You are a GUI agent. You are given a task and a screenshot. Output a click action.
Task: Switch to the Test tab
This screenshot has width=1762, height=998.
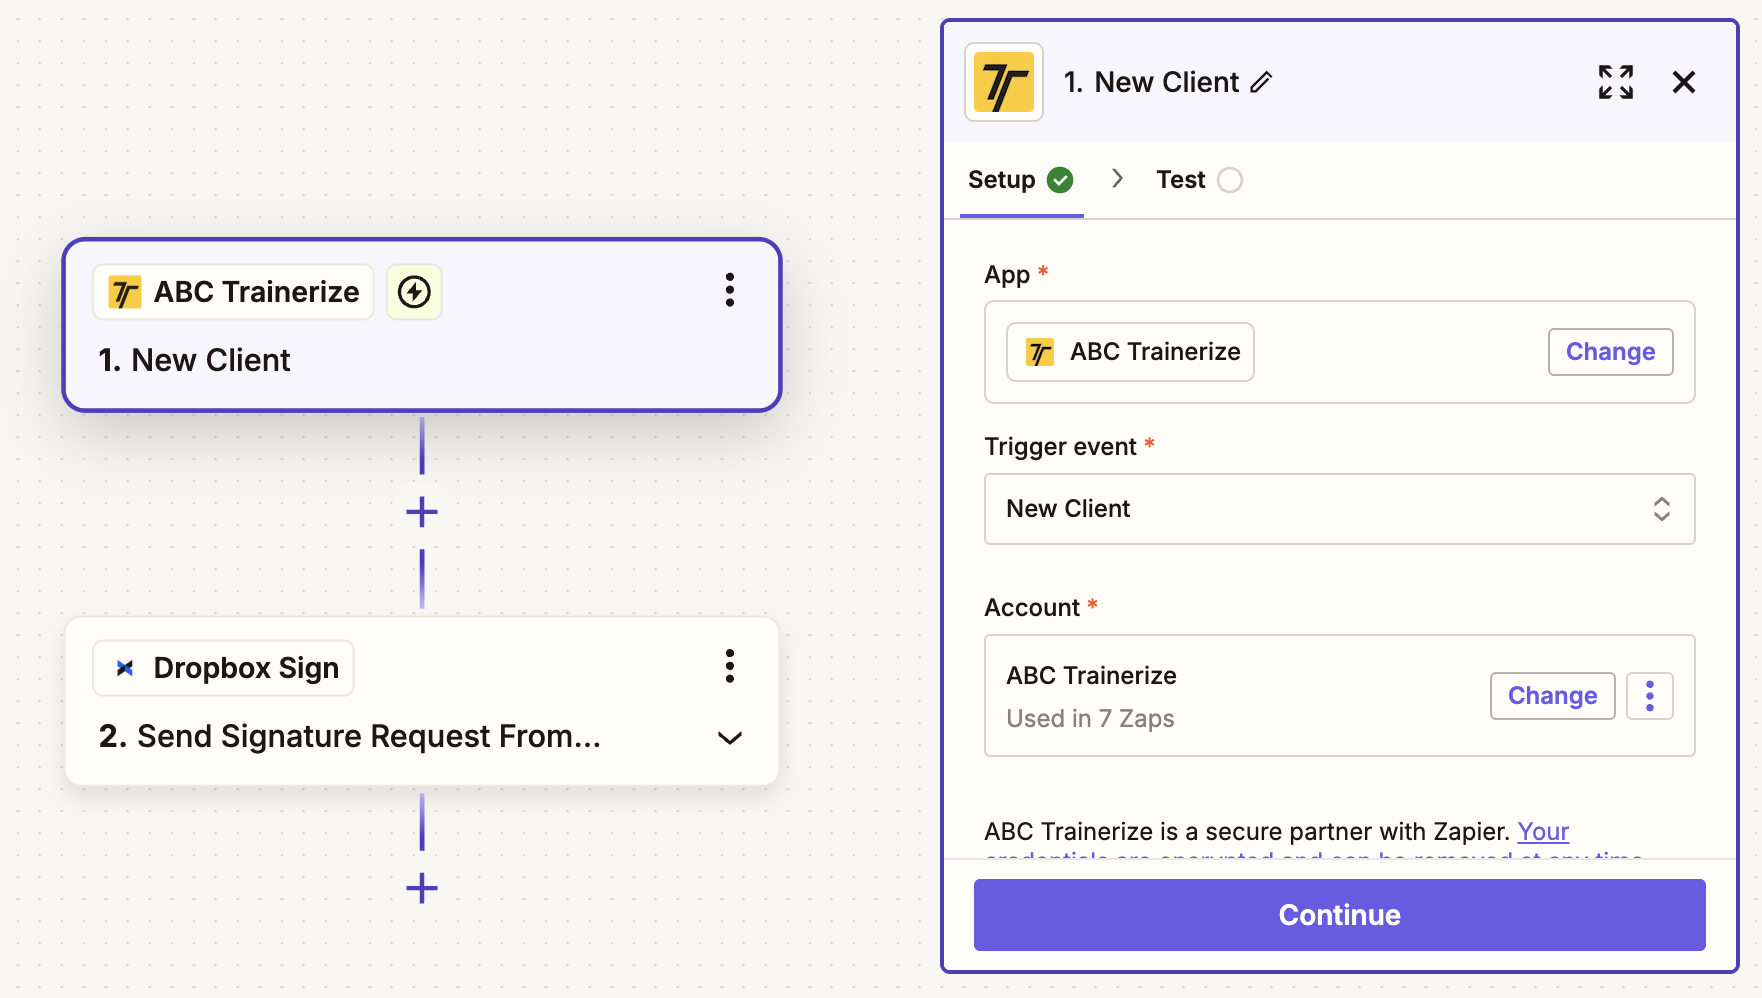pyautogui.click(x=1200, y=180)
